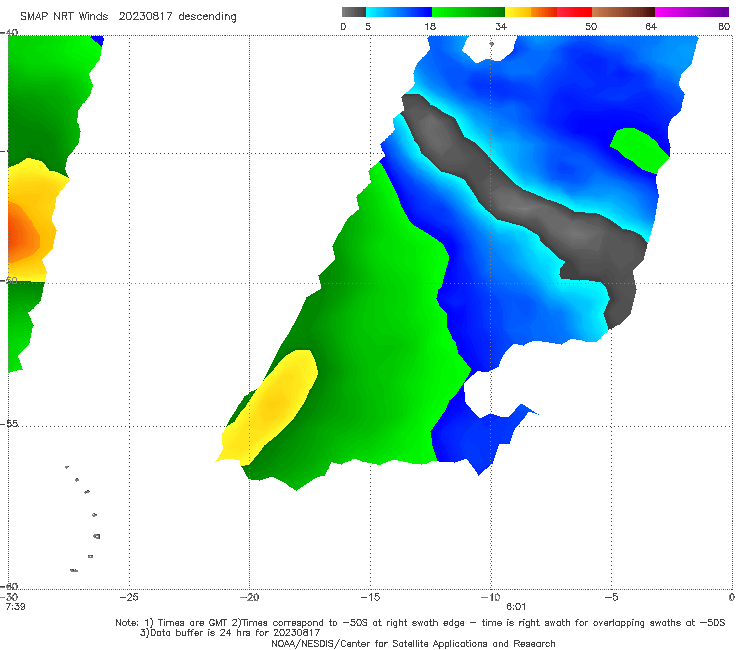The image size is (740, 650).
Task: Click the '64' label under the color bar
Action: pos(651,26)
